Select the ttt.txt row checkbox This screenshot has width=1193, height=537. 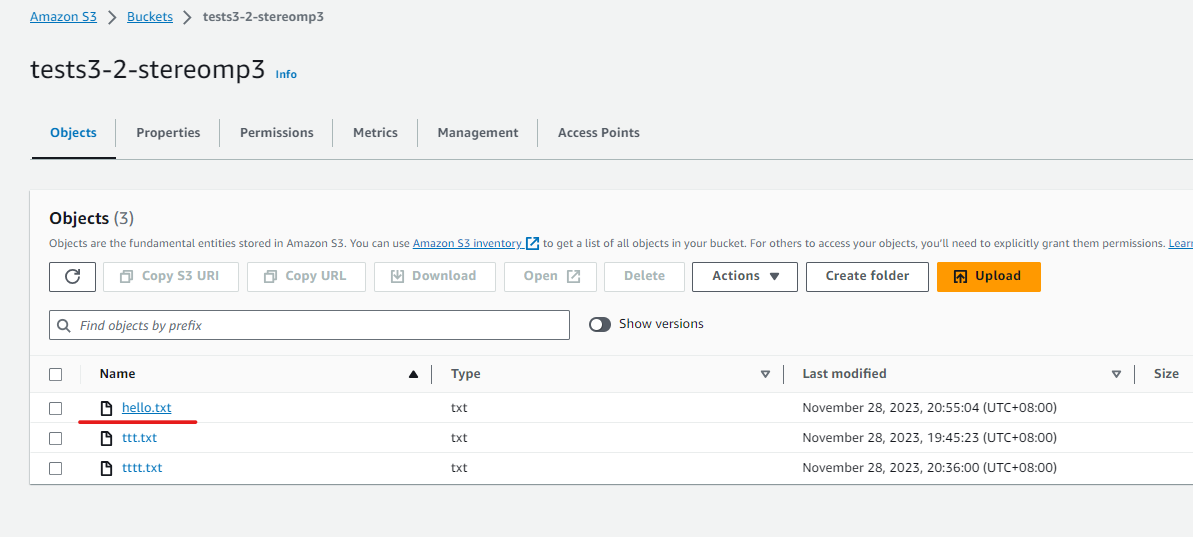pos(56,438)
